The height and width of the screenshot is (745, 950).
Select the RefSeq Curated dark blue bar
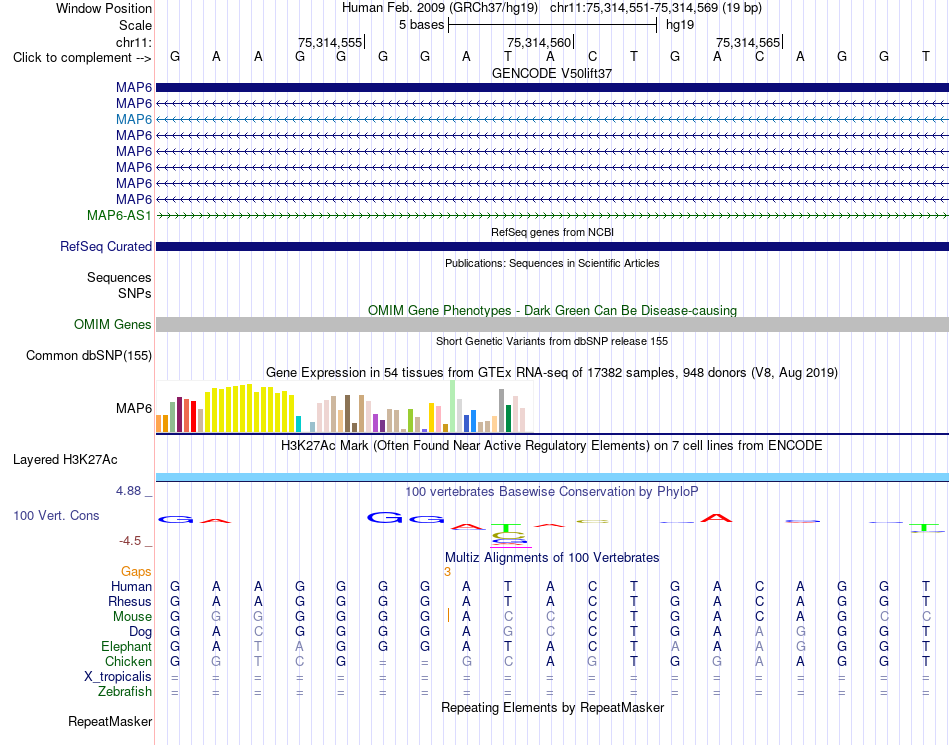(x=552, y=247)
